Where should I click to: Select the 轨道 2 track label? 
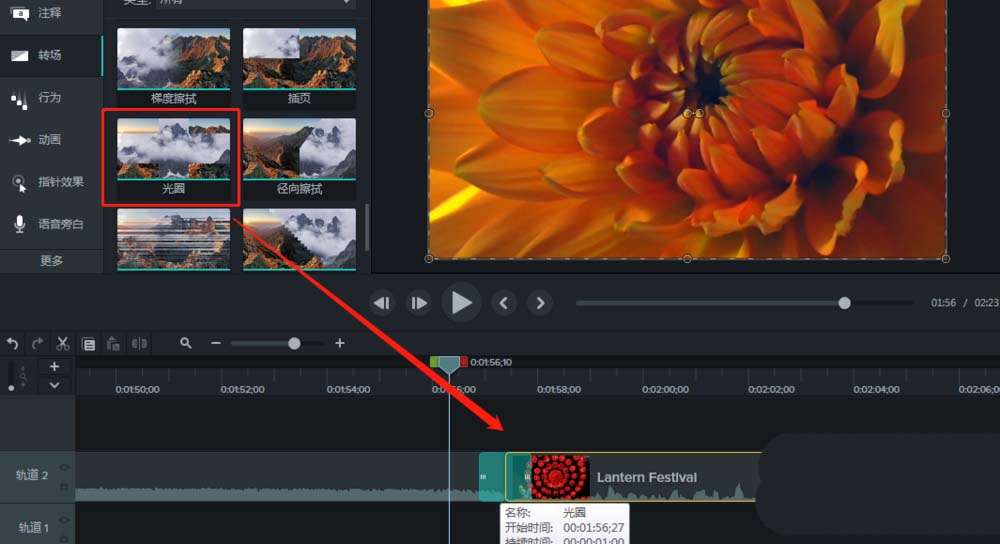click(32, 475)
